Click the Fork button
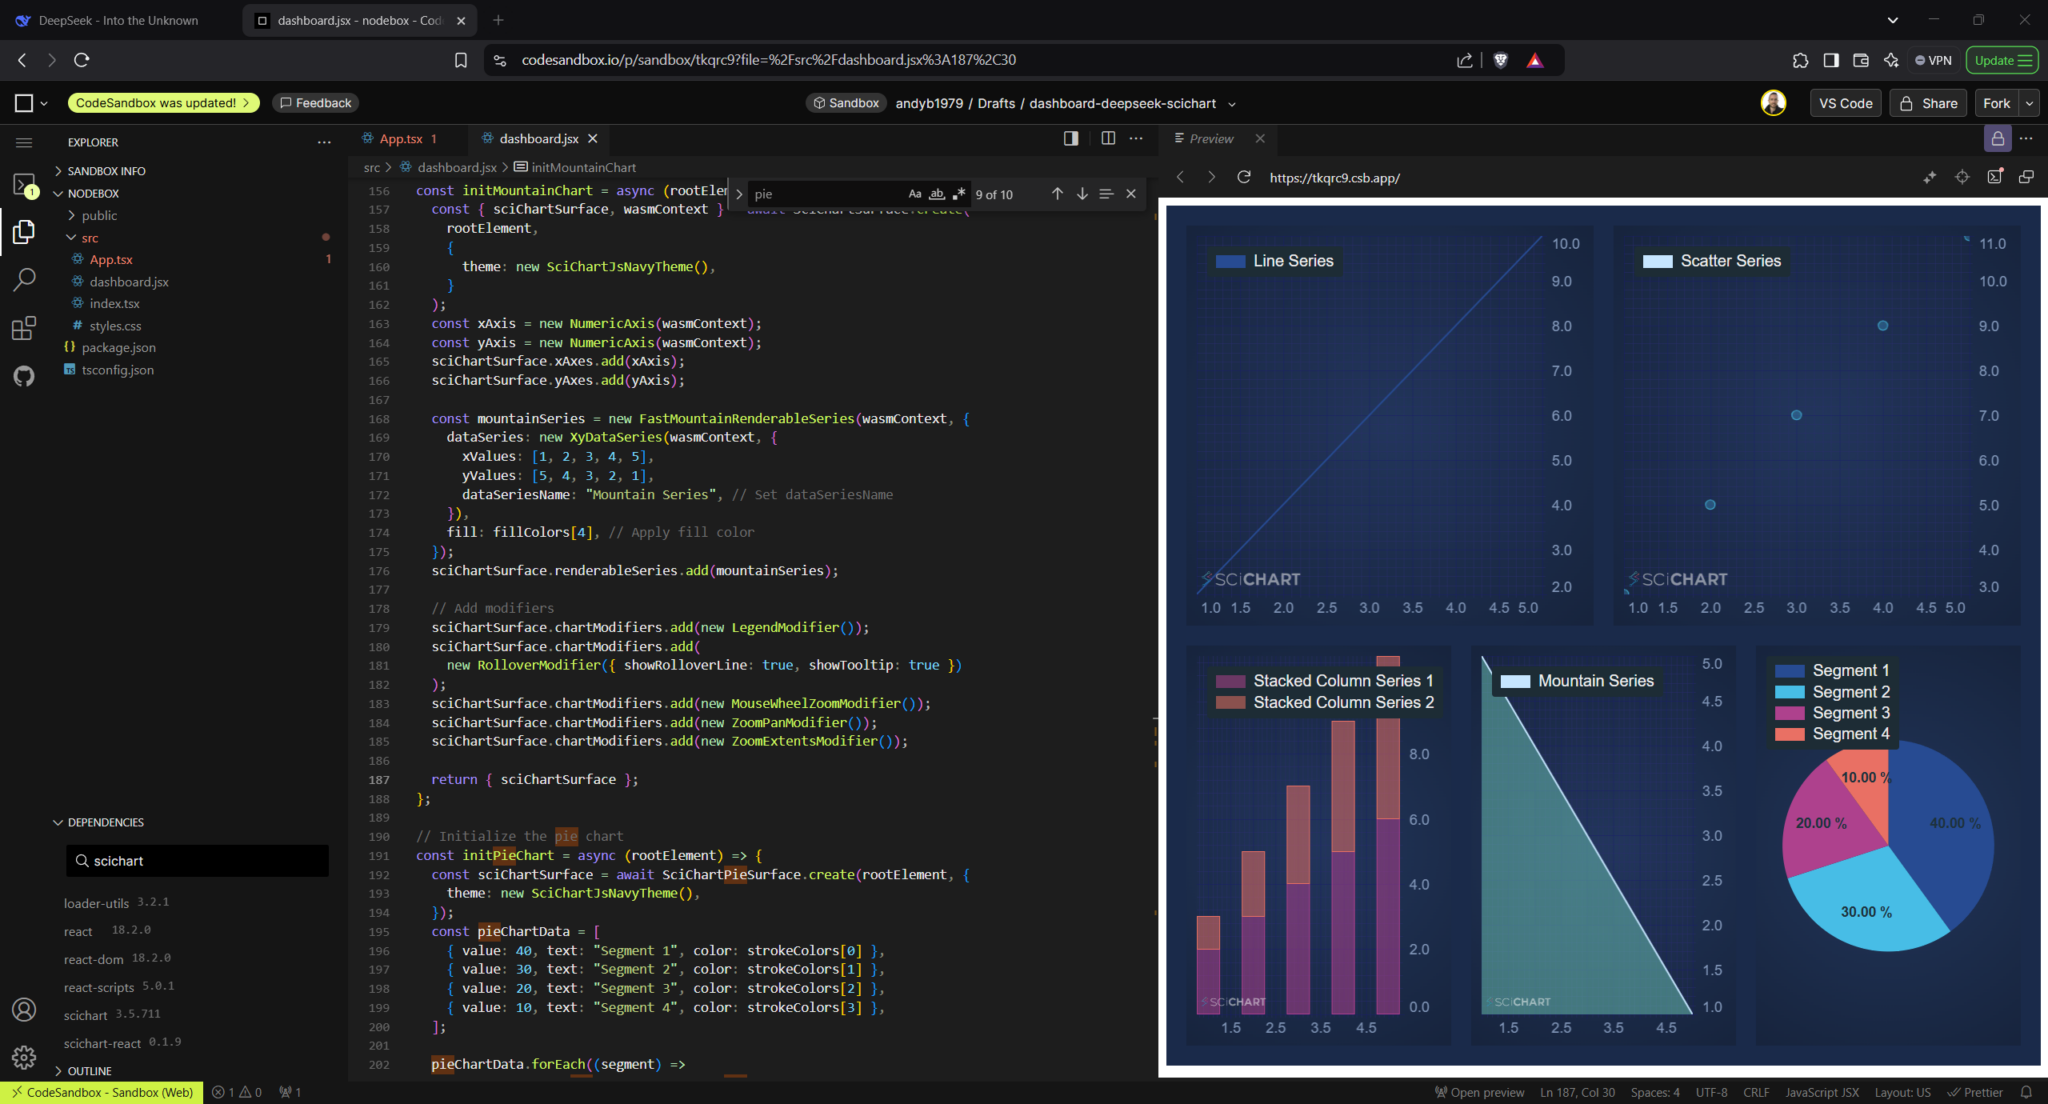 [x=1996, y=103]
